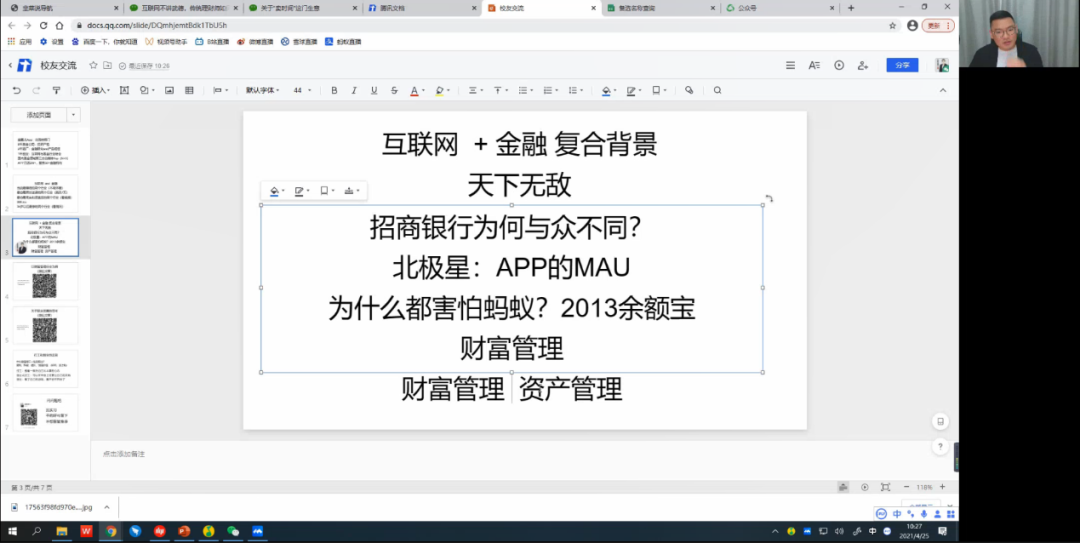Toggle bold text formatting
The height and width of the screenshot is (543, 1080).
(x=334, y=90)
